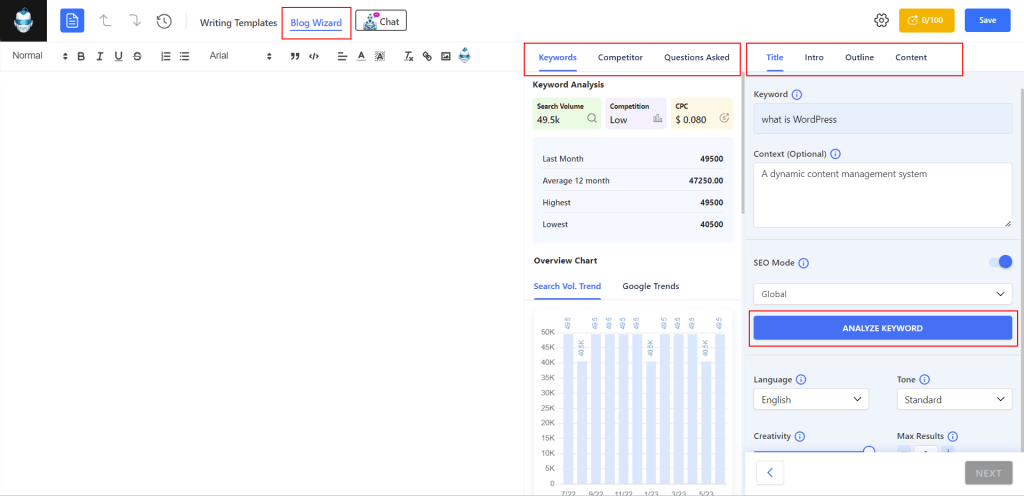Open the Arial font family dropdown
The image size is (1024, 496).
coord(240,56)
